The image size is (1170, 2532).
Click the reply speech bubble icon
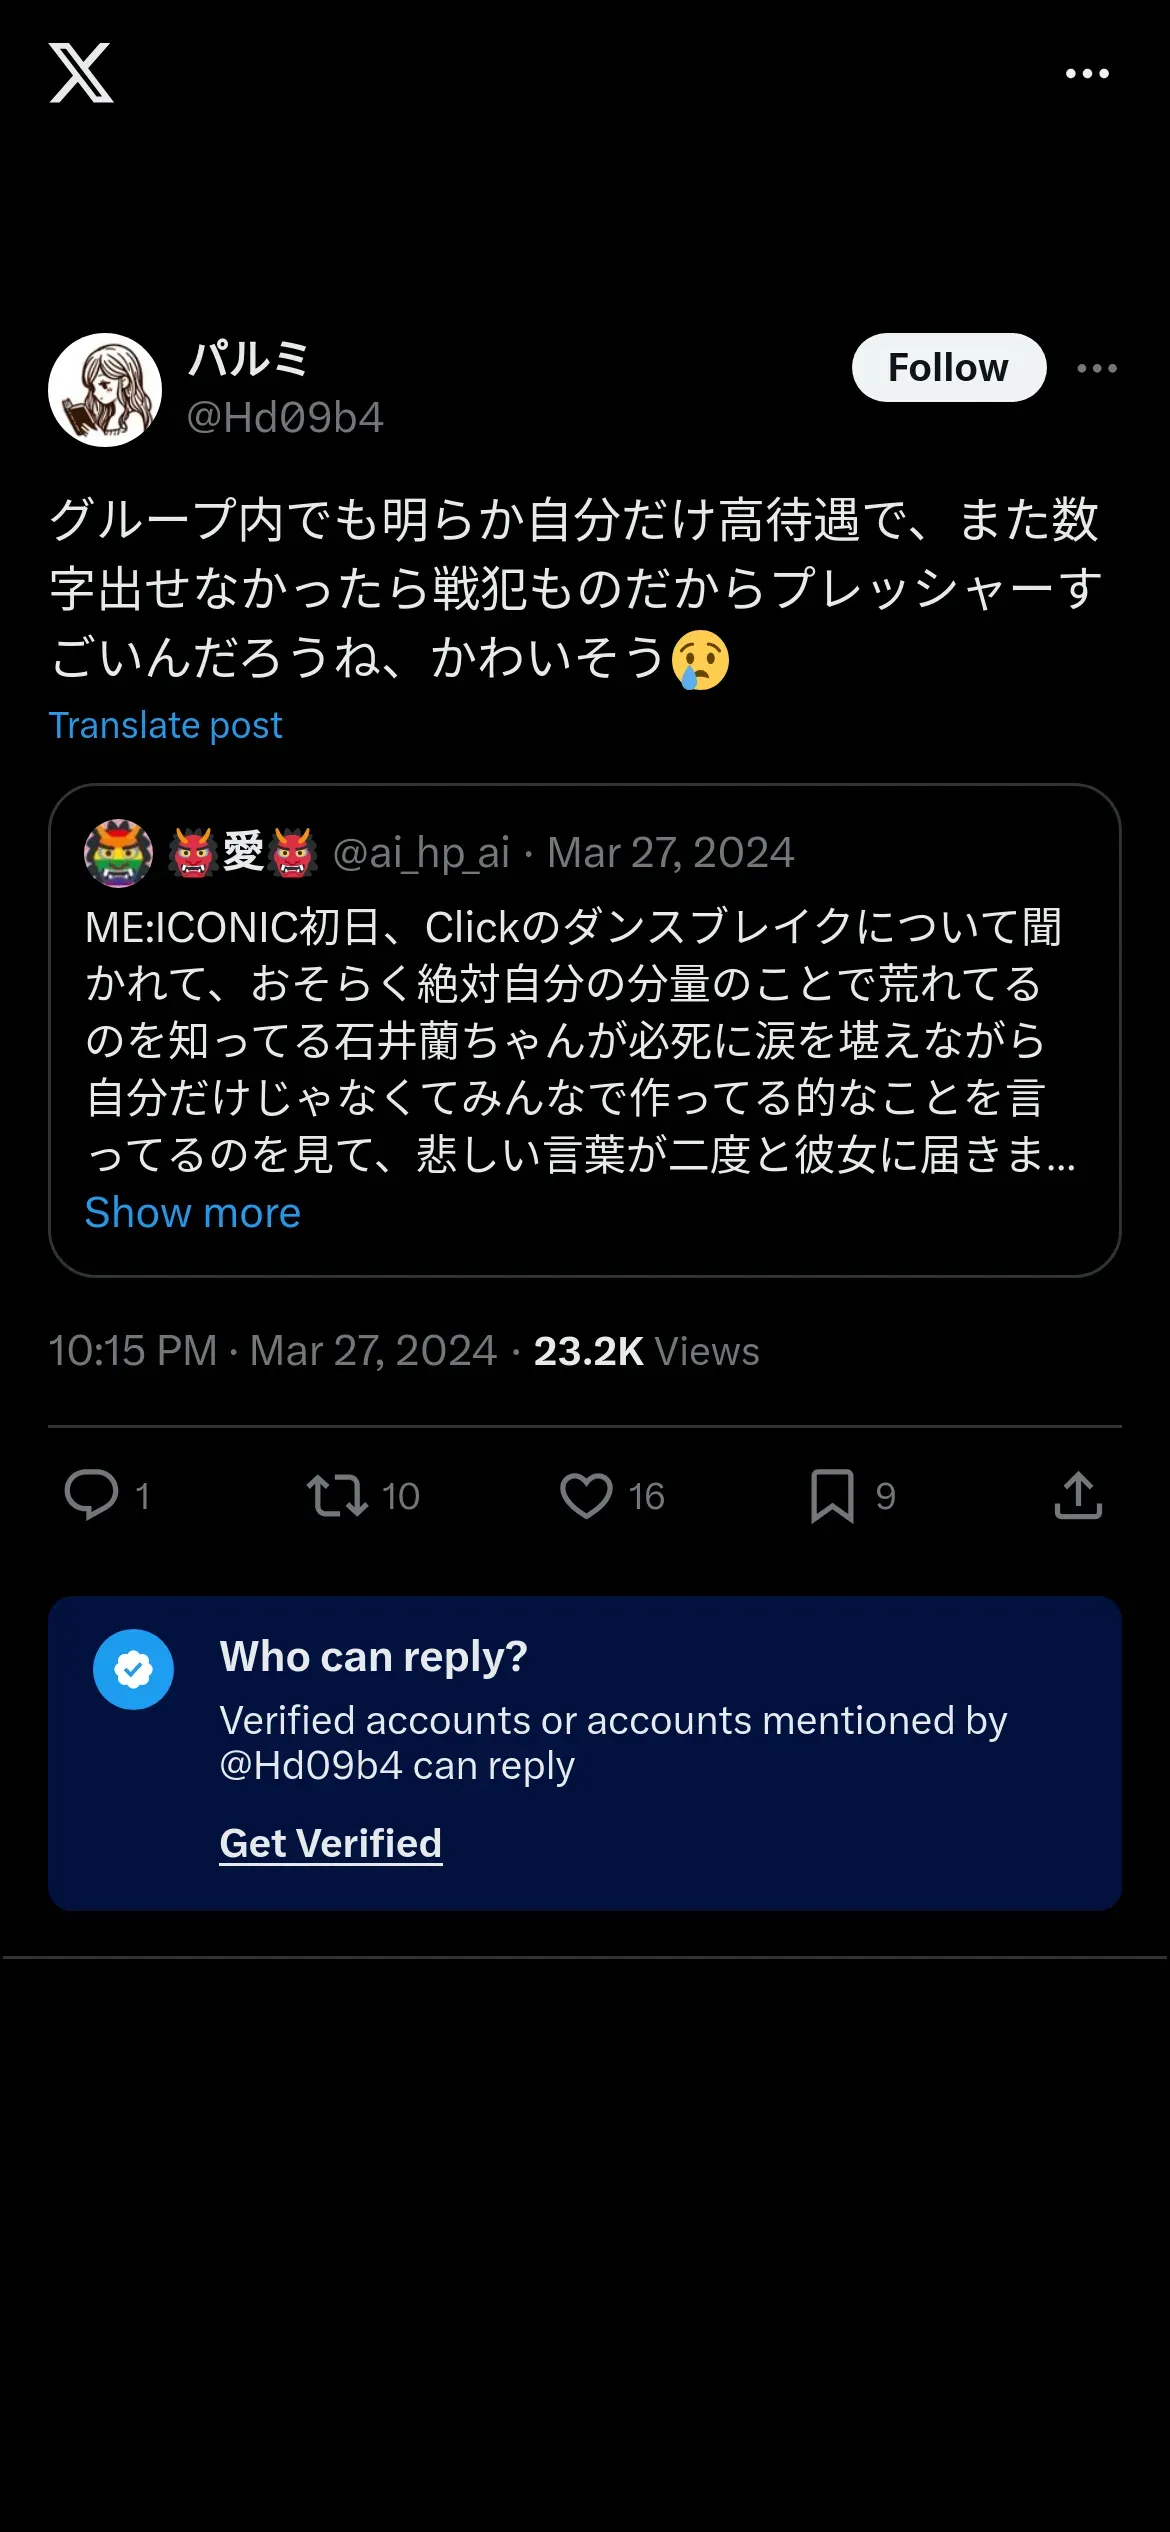coord(91,1495)
